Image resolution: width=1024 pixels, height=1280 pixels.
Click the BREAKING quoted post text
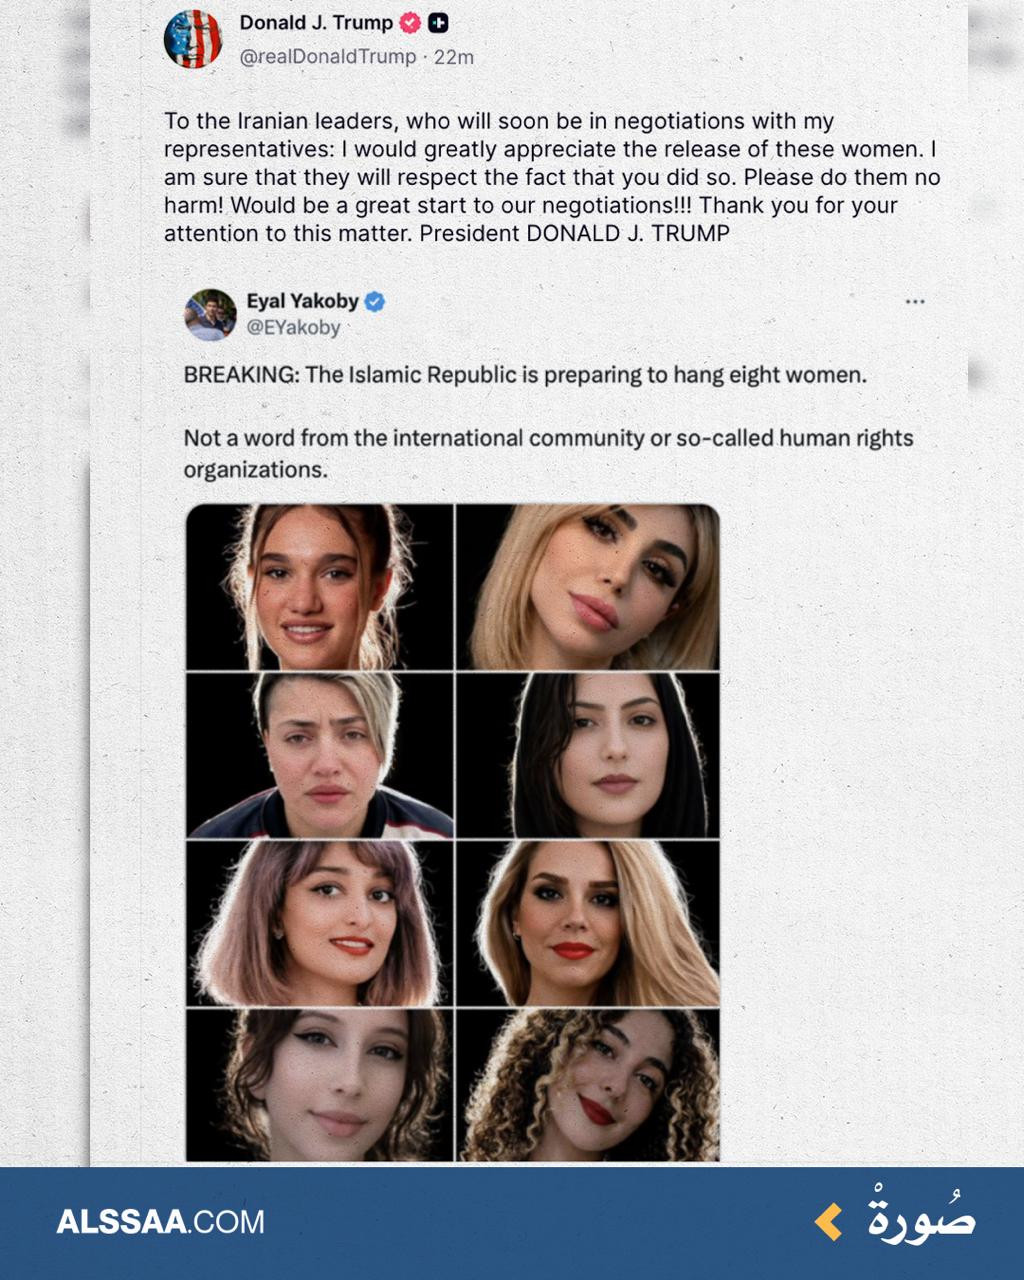click(x=525, y=375)
